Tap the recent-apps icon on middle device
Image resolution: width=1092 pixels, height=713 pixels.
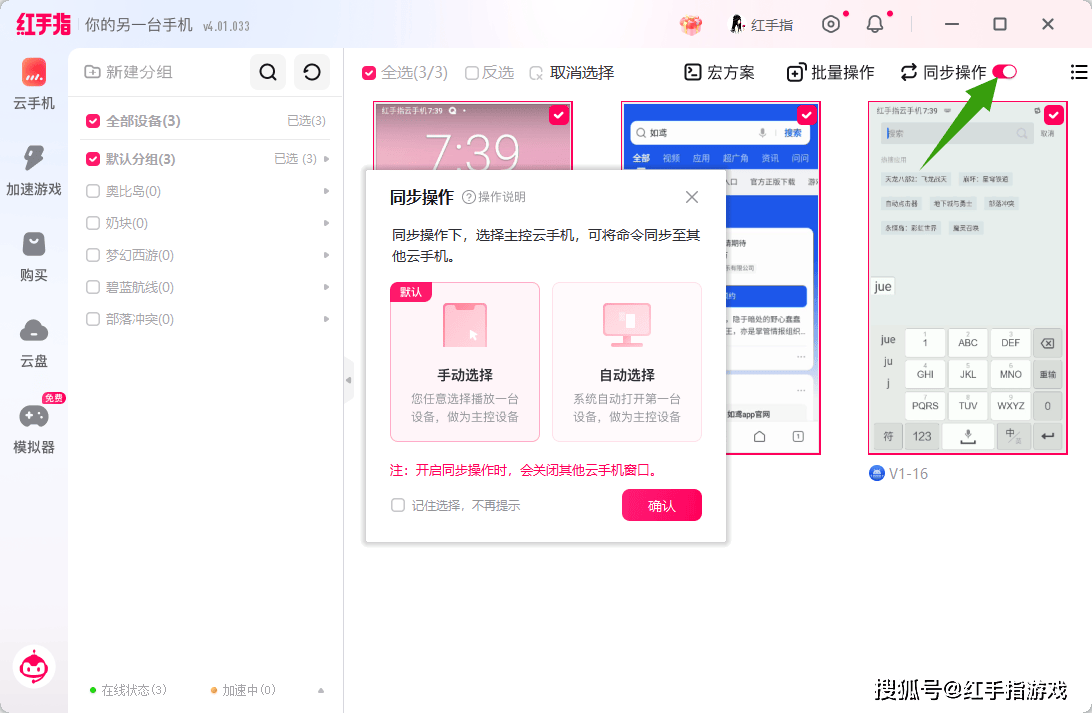point(798,437)
